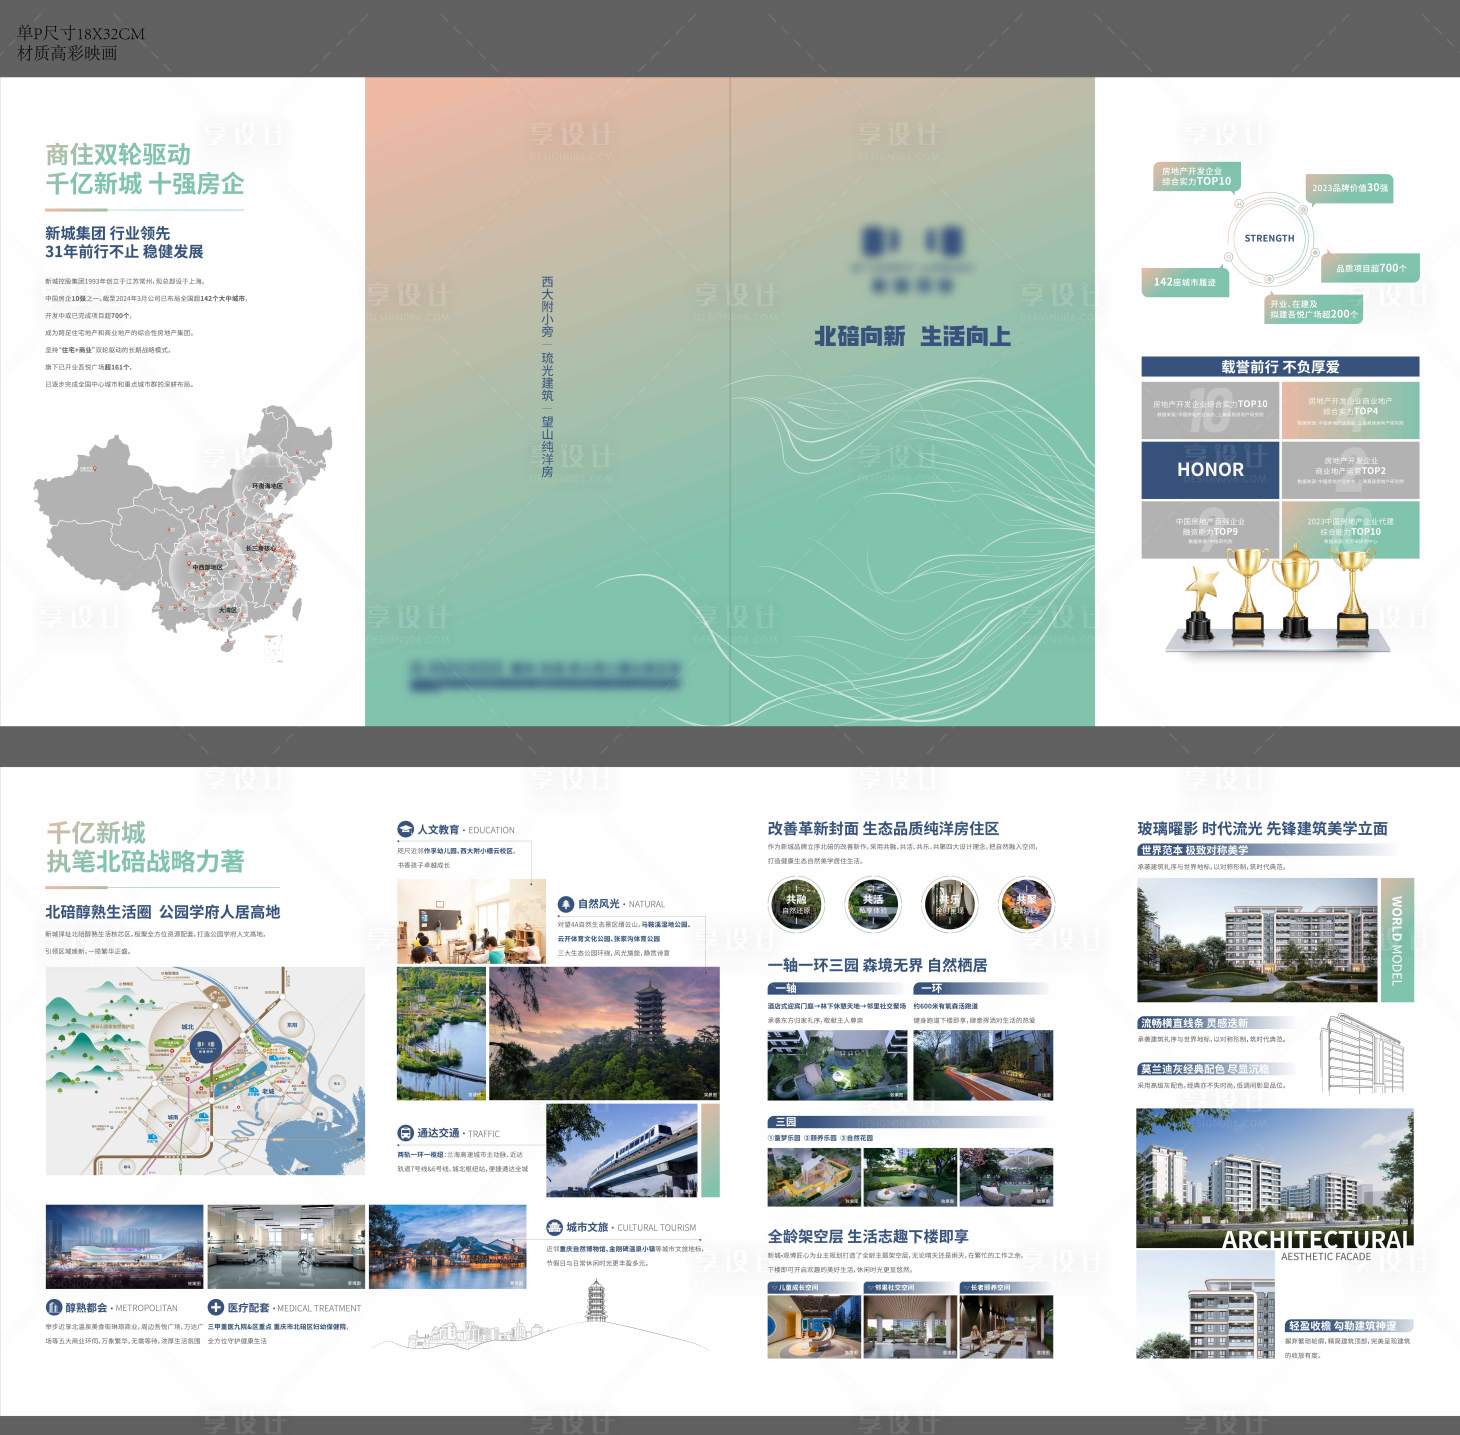Click the 一轴 section label bar
The height and width of the screenshot is (1435, 1460).
point(836,988)
